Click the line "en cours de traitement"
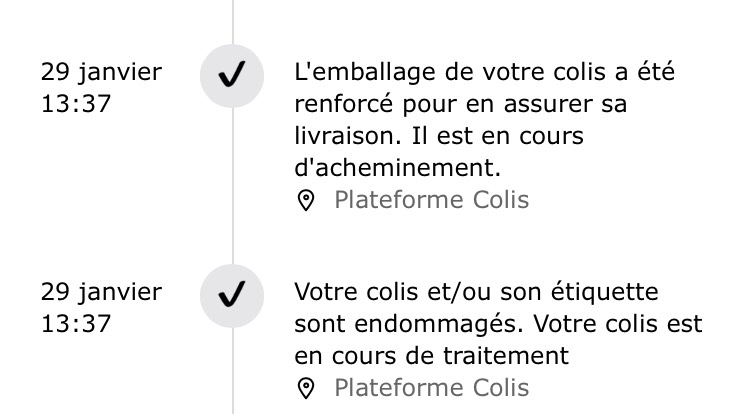733x414 pixels. (432, 355)
